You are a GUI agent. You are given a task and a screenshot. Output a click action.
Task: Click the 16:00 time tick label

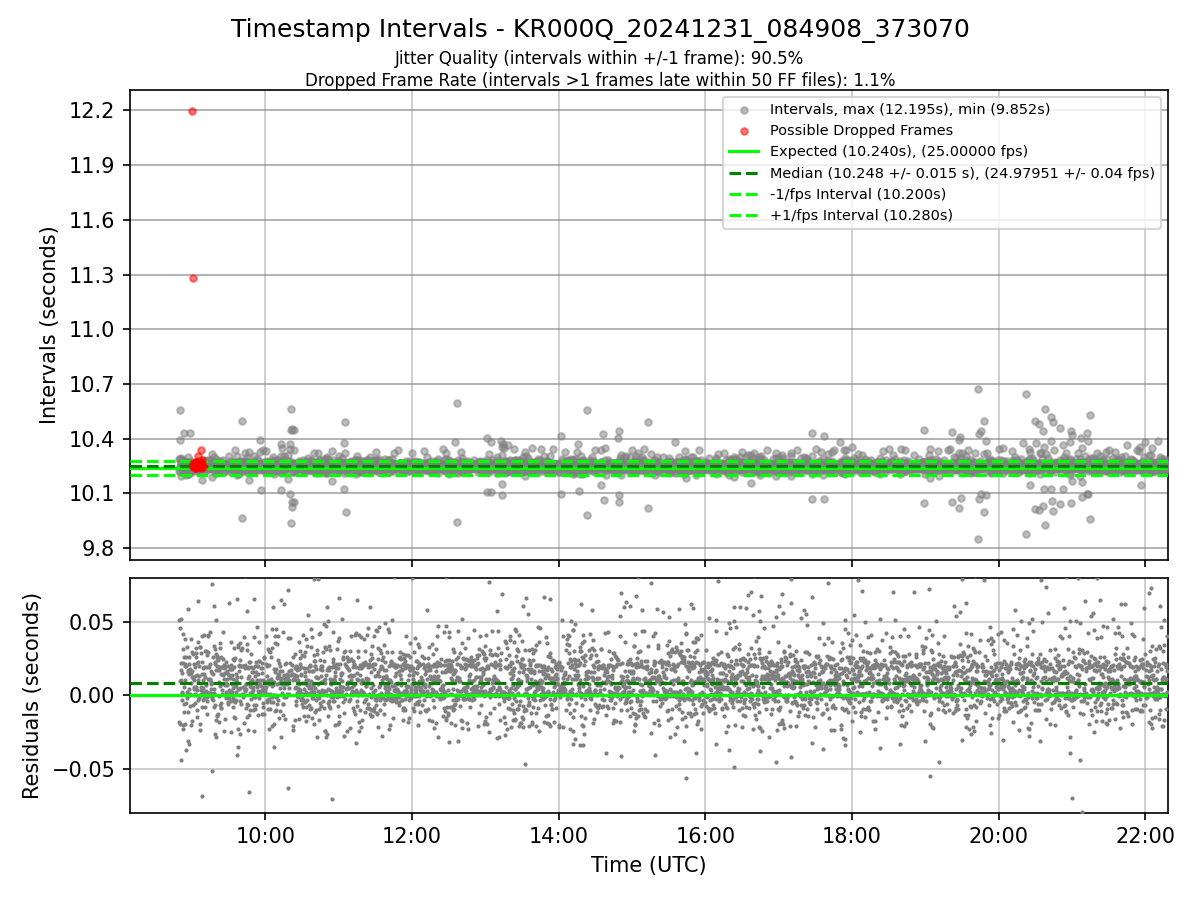pos(705,835)
